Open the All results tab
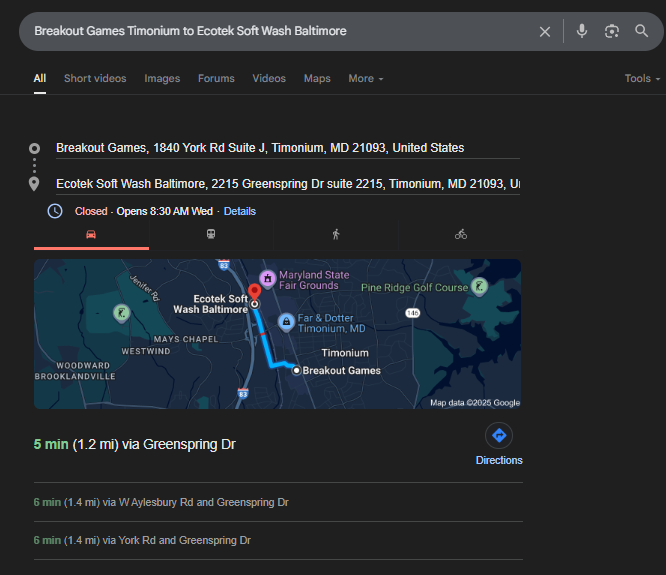Viewport: 666px width, 575px height. [x=40, y=79]
